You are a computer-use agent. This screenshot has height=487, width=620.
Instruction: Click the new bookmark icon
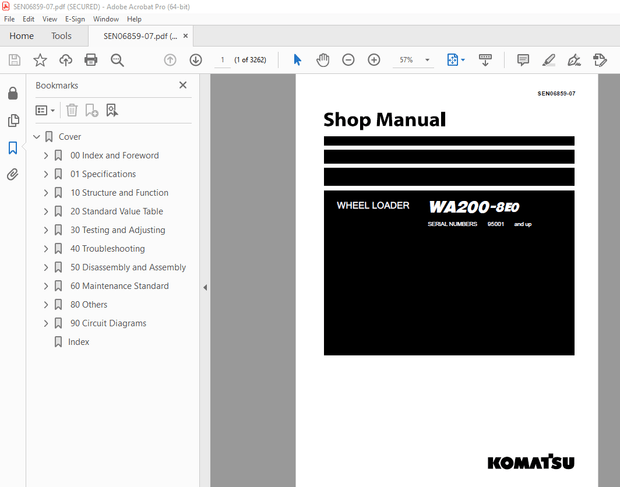pos(92,110)
